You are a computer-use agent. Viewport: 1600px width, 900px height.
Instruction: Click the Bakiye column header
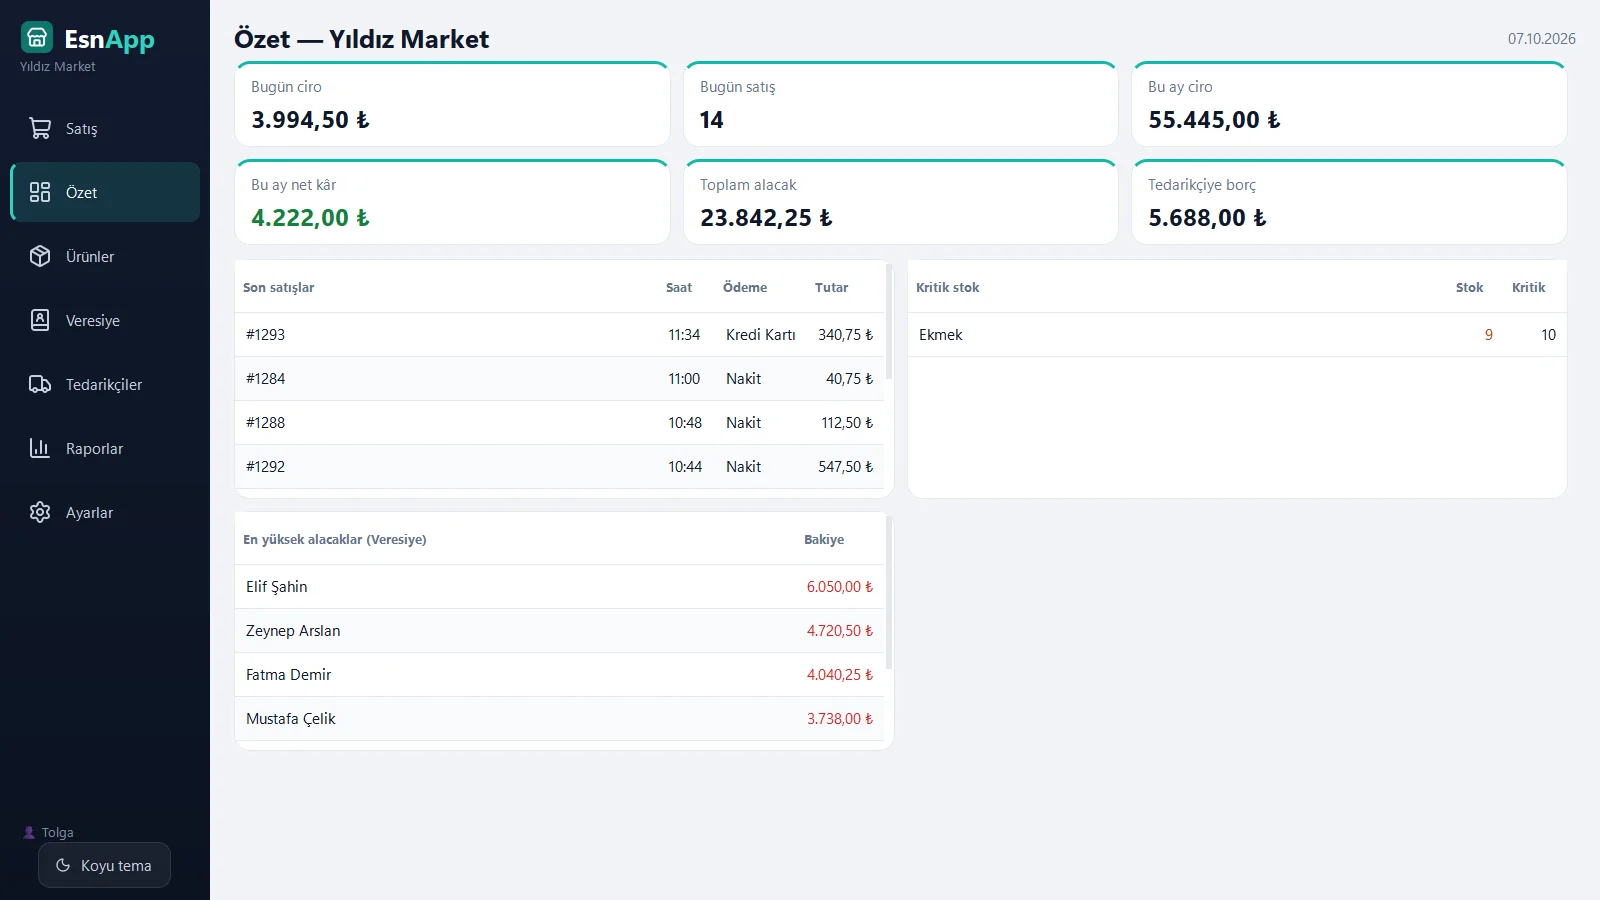click(824, 539)
